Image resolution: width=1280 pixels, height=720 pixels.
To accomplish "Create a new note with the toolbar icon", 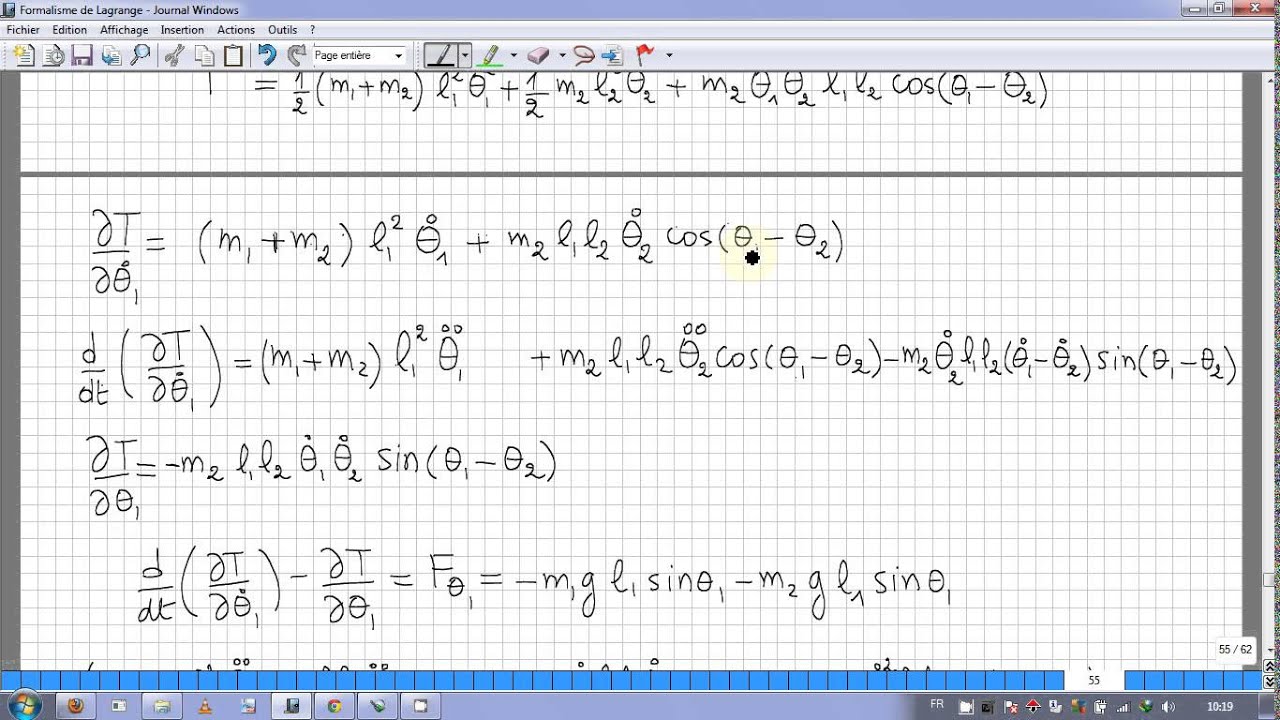I will (x=25, y=55).
